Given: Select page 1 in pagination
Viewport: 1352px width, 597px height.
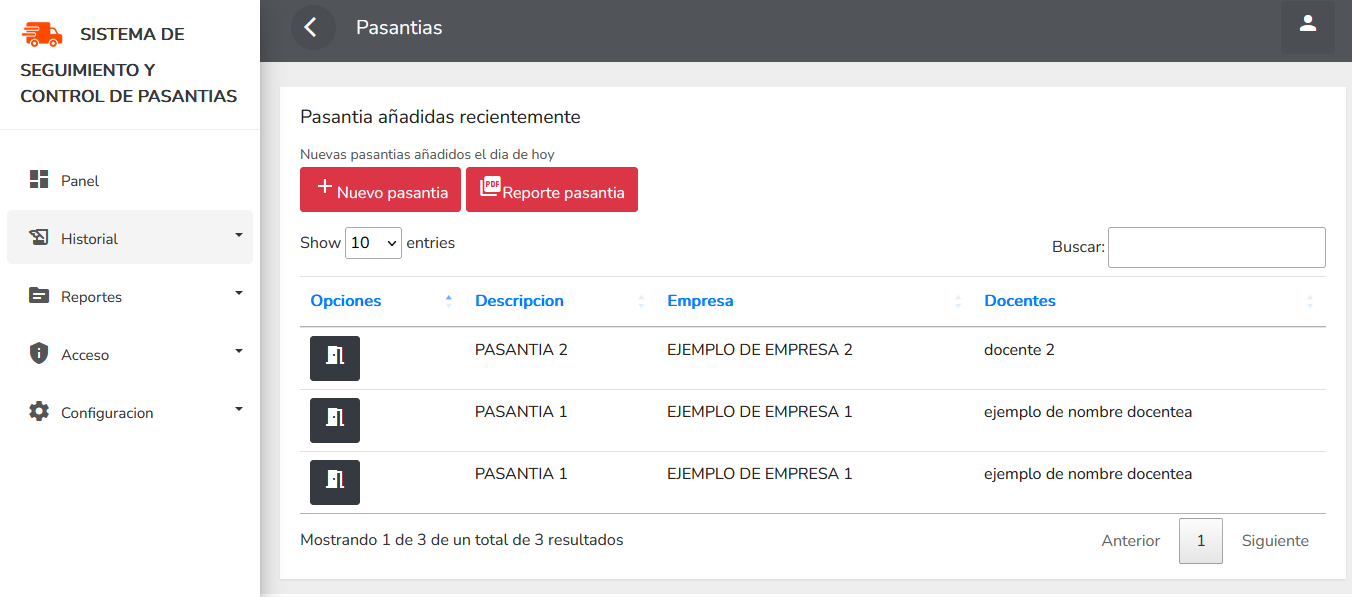Looking at the screenshot, I should [1201, 541].
